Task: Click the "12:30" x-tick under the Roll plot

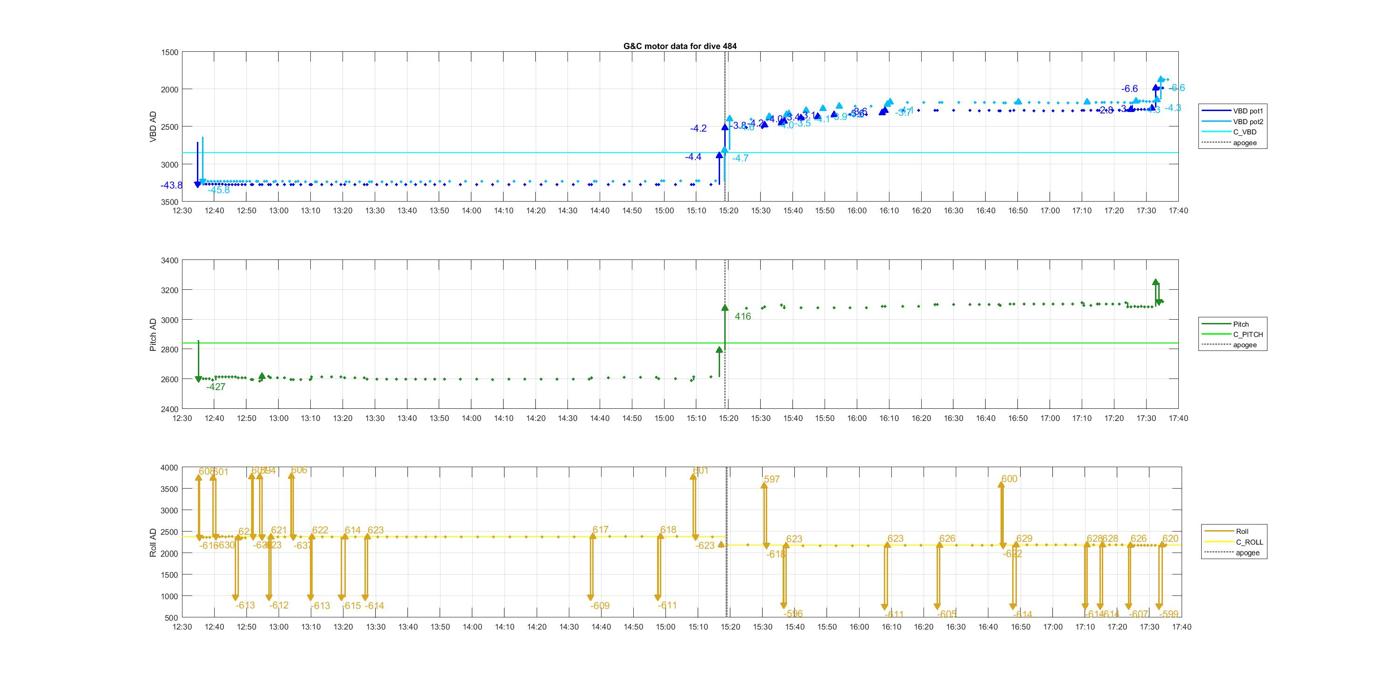Action: coord(182,627)
